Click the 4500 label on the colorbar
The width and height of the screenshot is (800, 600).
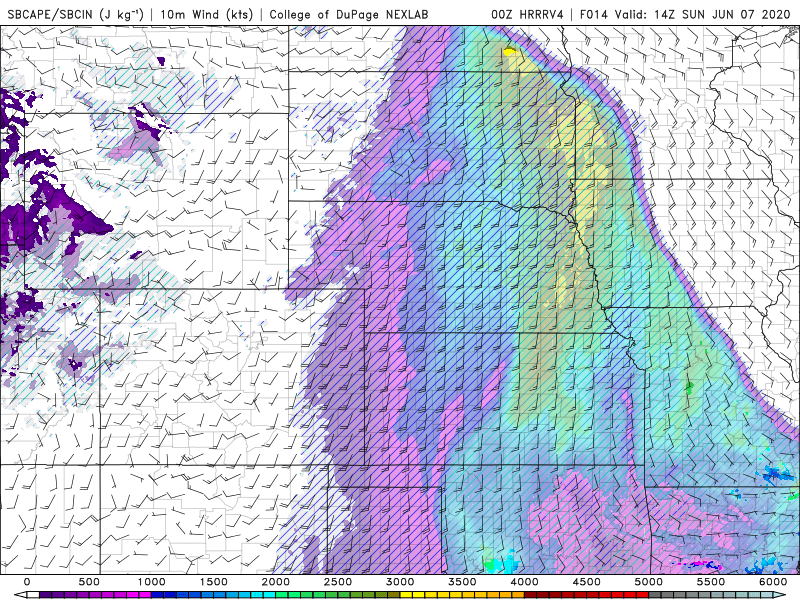click(x=587, y=582)
